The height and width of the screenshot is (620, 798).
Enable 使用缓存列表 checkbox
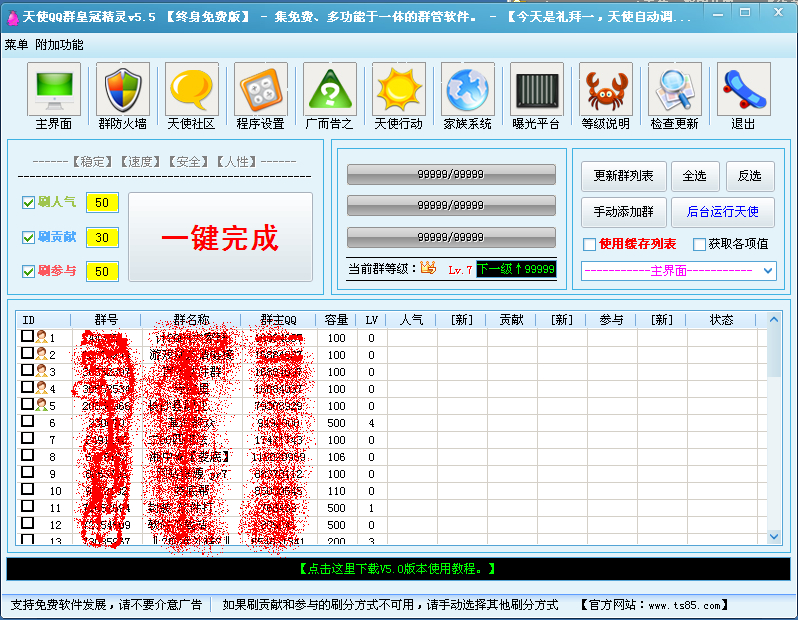pos(589,244)
